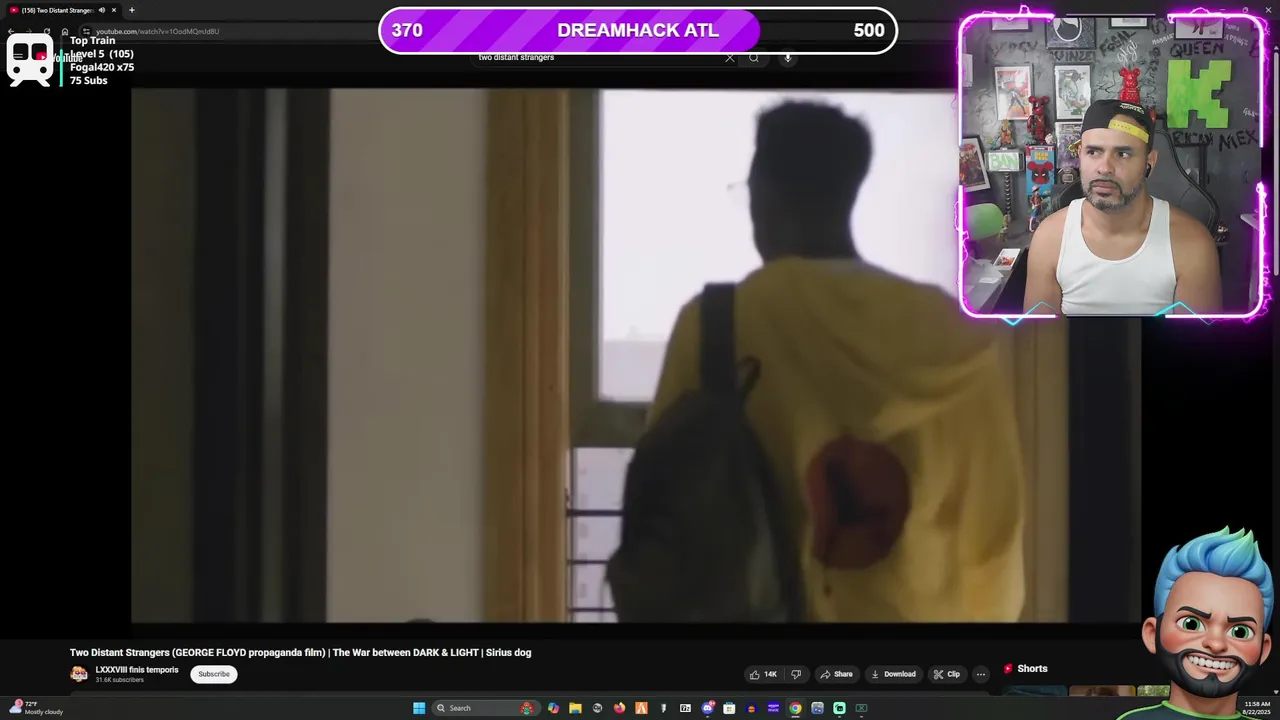Activate voice search microphone icon

[x=788, y=57]
